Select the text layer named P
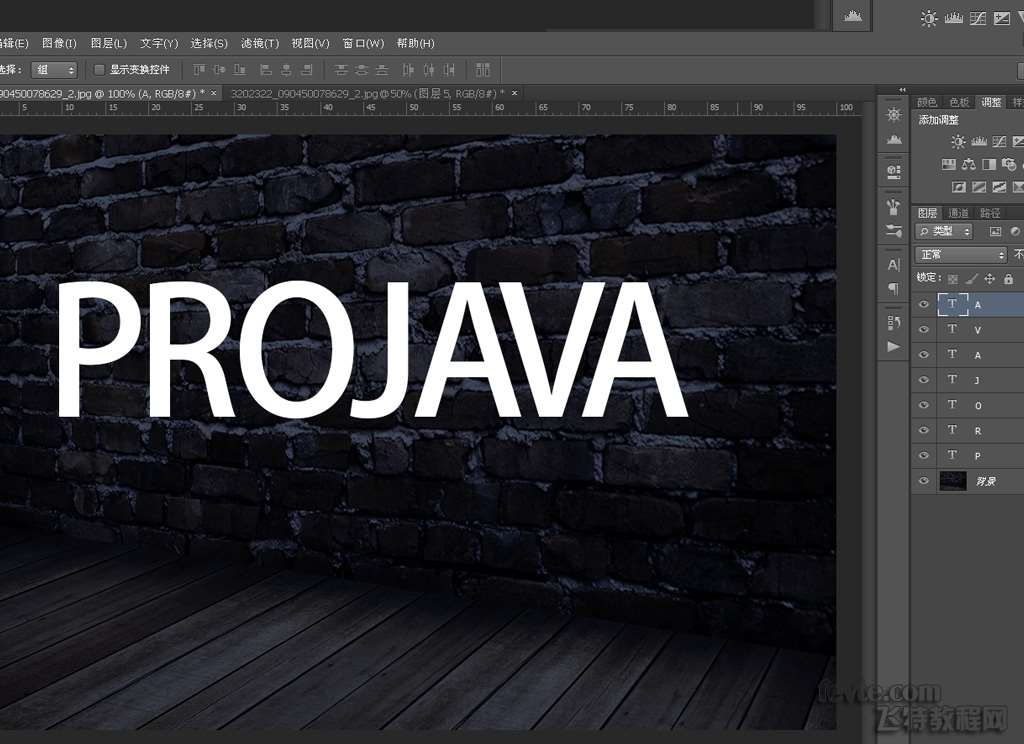Viewport: 1024px width, 744px height. 980,455
